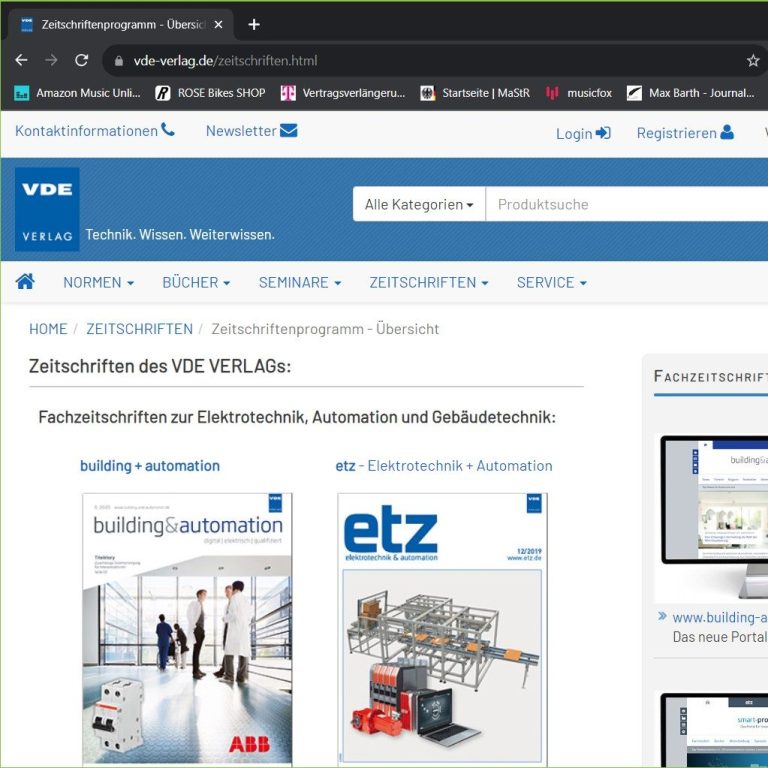Click the Zeitschriften des VDE VERLAGs heading
This screenshot has height=768, width=768.
click(x=160, y=366)
